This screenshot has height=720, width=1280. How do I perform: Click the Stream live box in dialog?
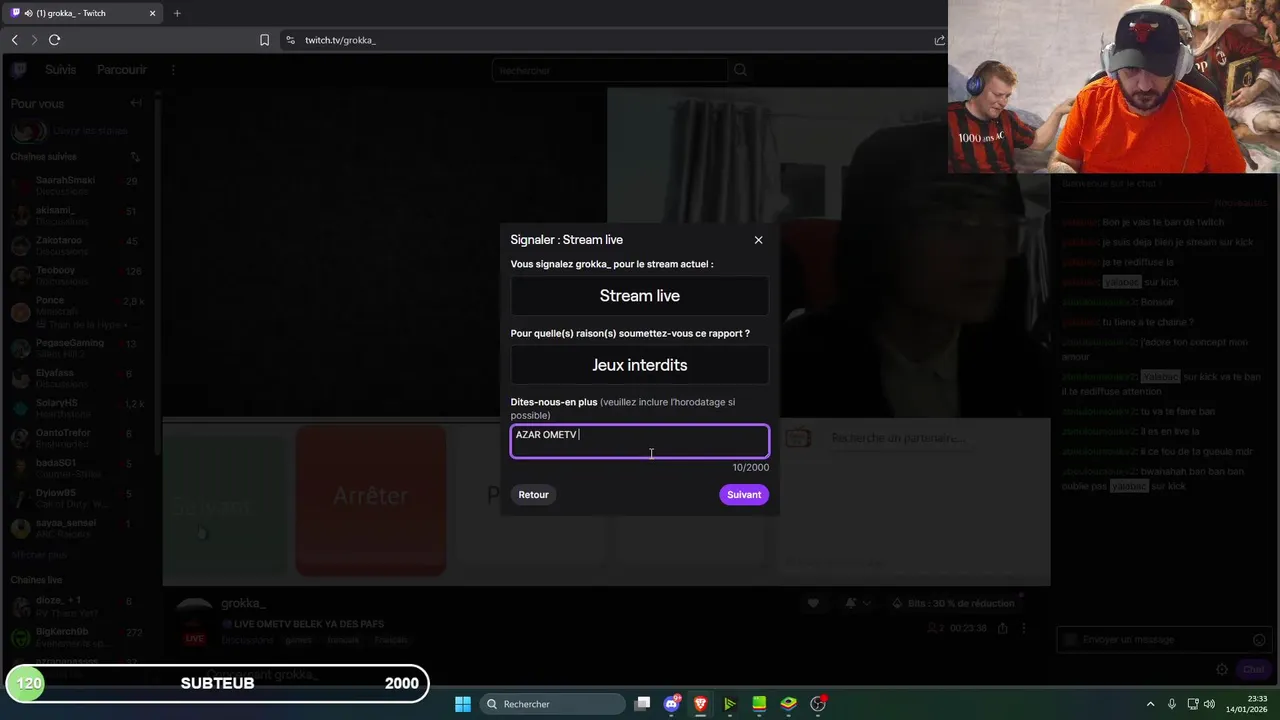click(x=640, y=296)
